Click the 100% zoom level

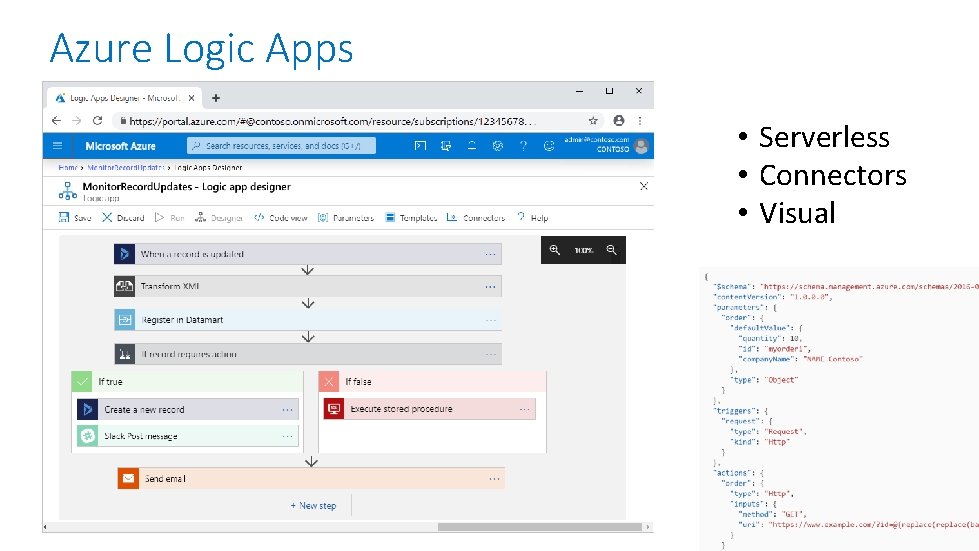(x=584, y=250)
